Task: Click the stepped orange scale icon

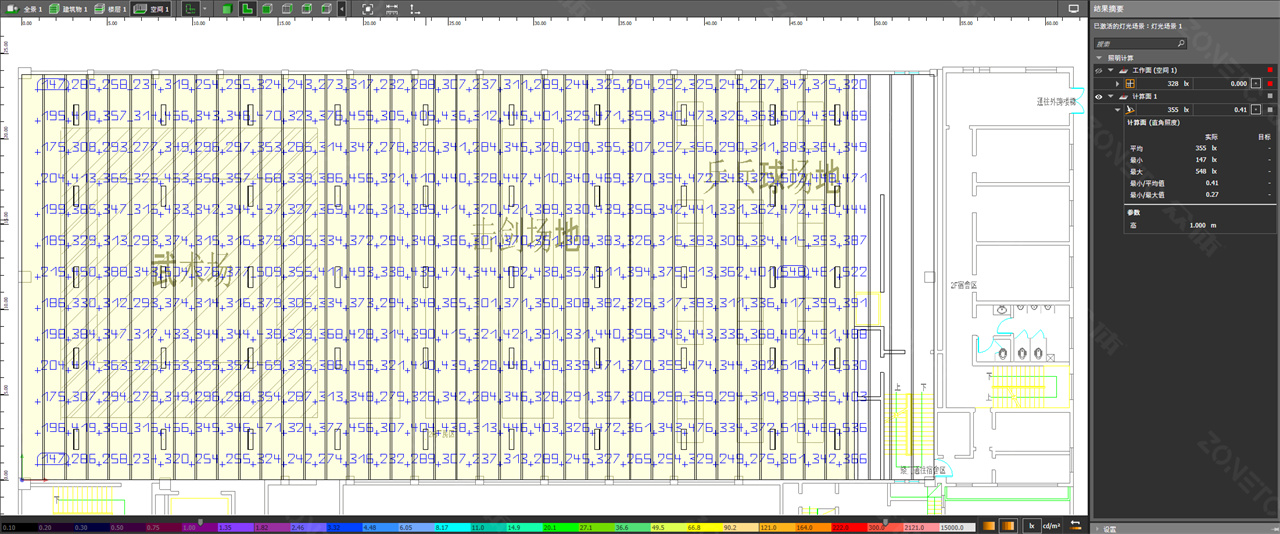Action: pyautogui.click(x=1008, y=526)
